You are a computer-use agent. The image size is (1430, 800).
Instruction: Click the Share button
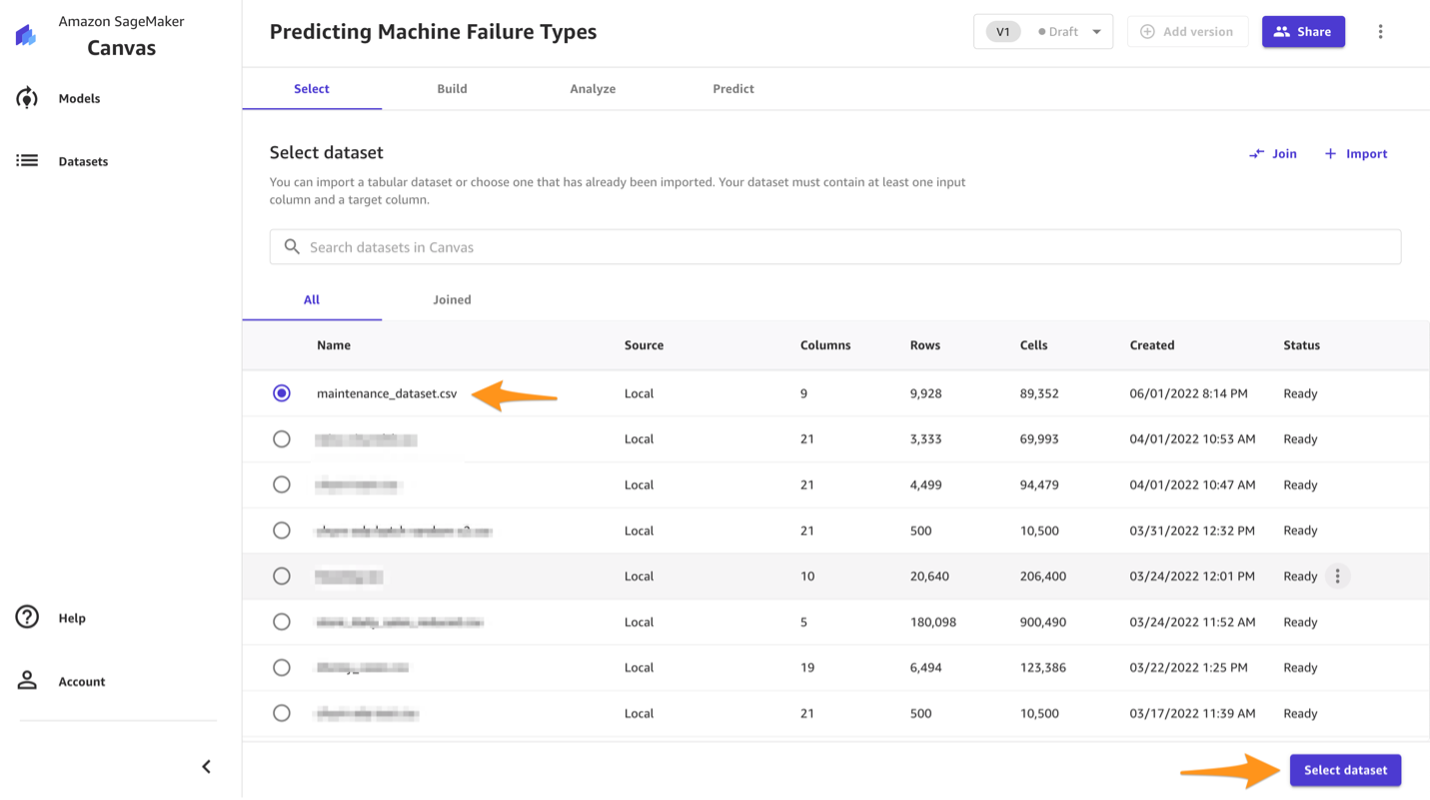point(1303,32)
